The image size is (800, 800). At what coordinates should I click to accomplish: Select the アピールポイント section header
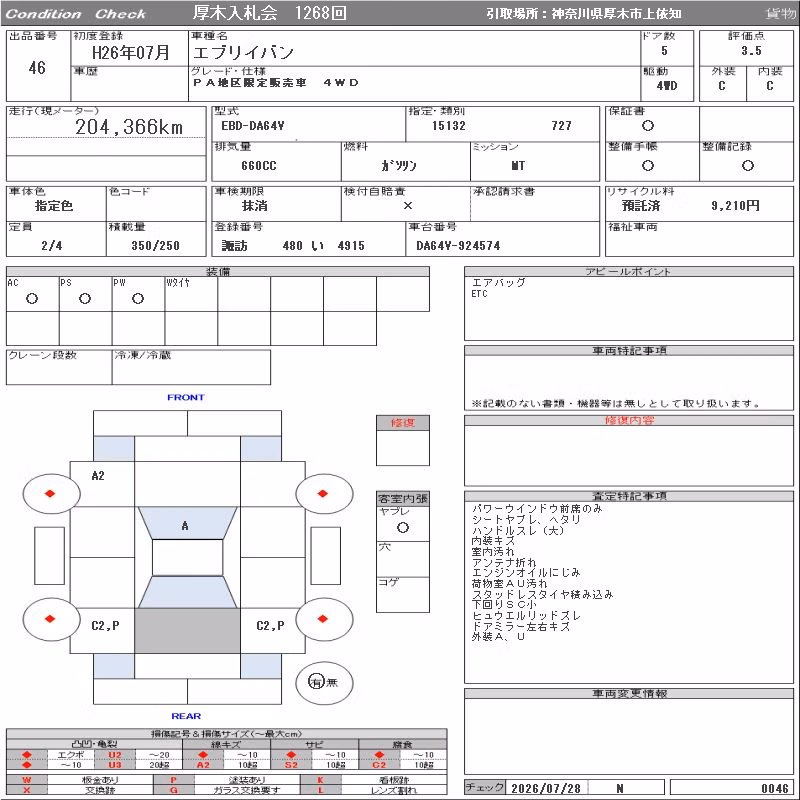point(629,271)
